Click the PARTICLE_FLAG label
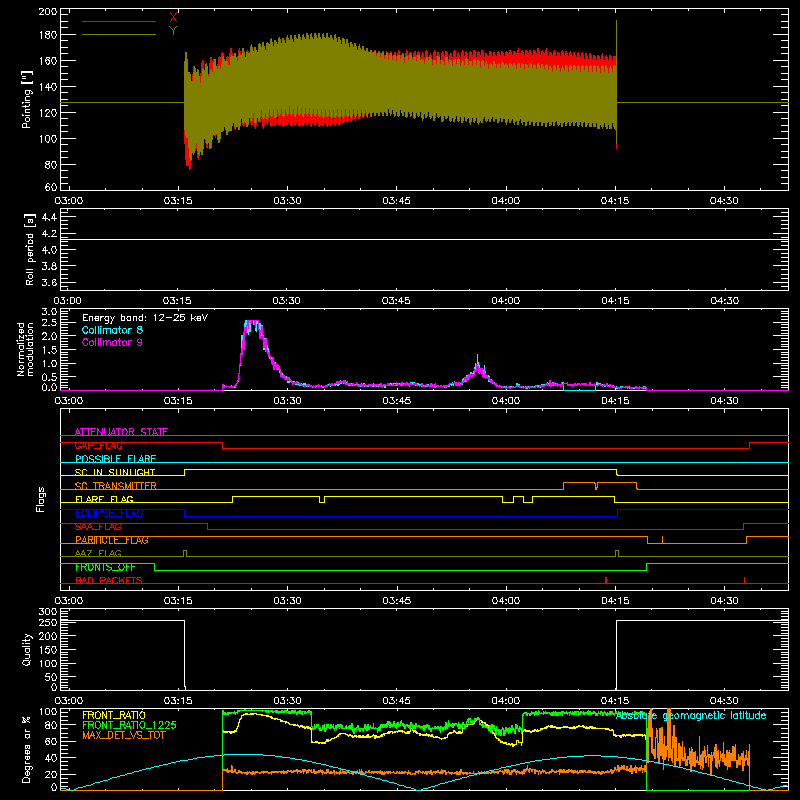Screen dimensions: 800x800 112,540
